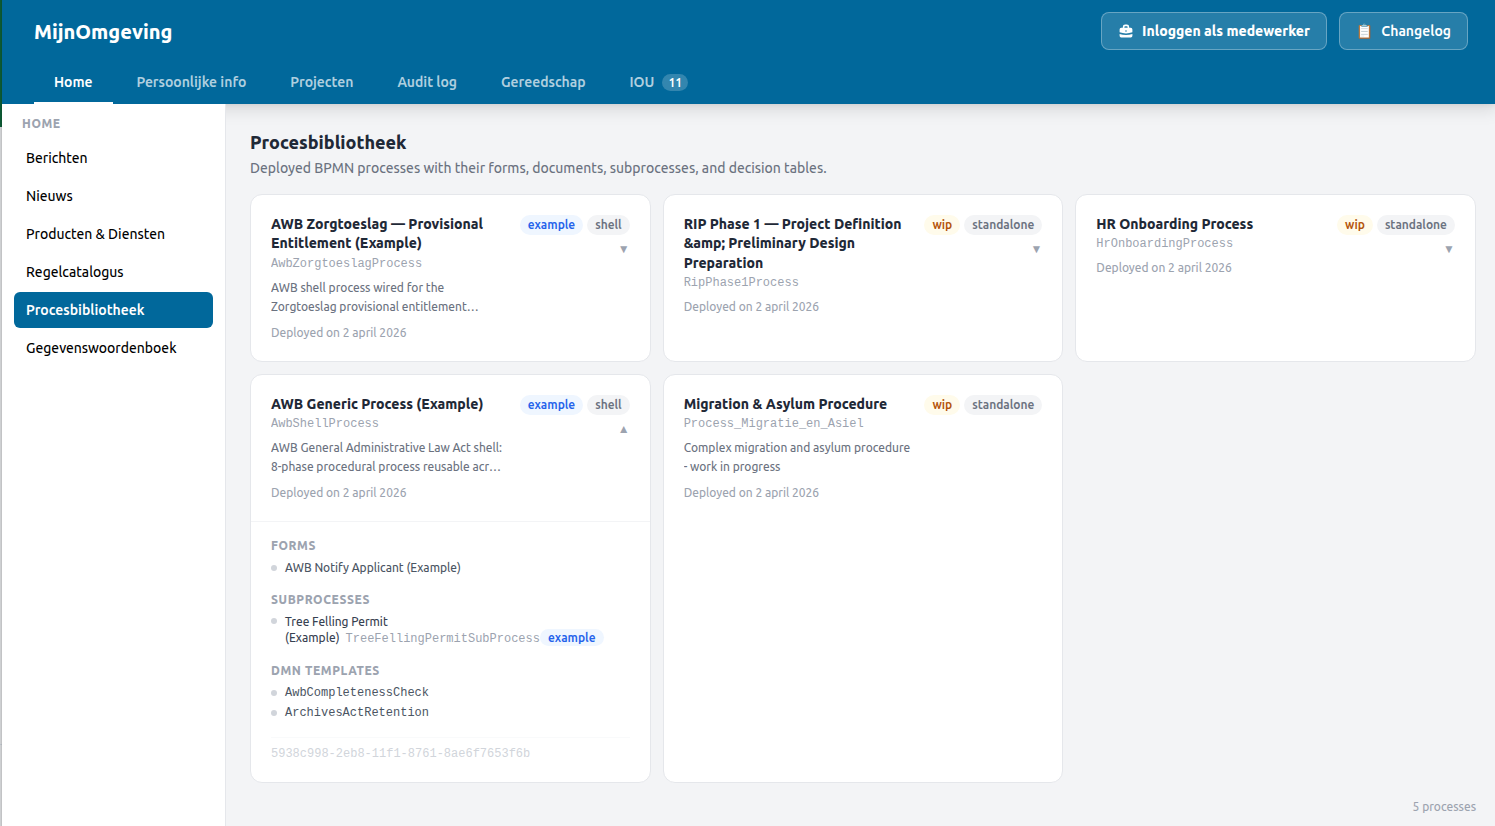Click the AwbCompletenessCheck DMN template entry
Screen dimensions: 1495x826
tap(356, 691)
